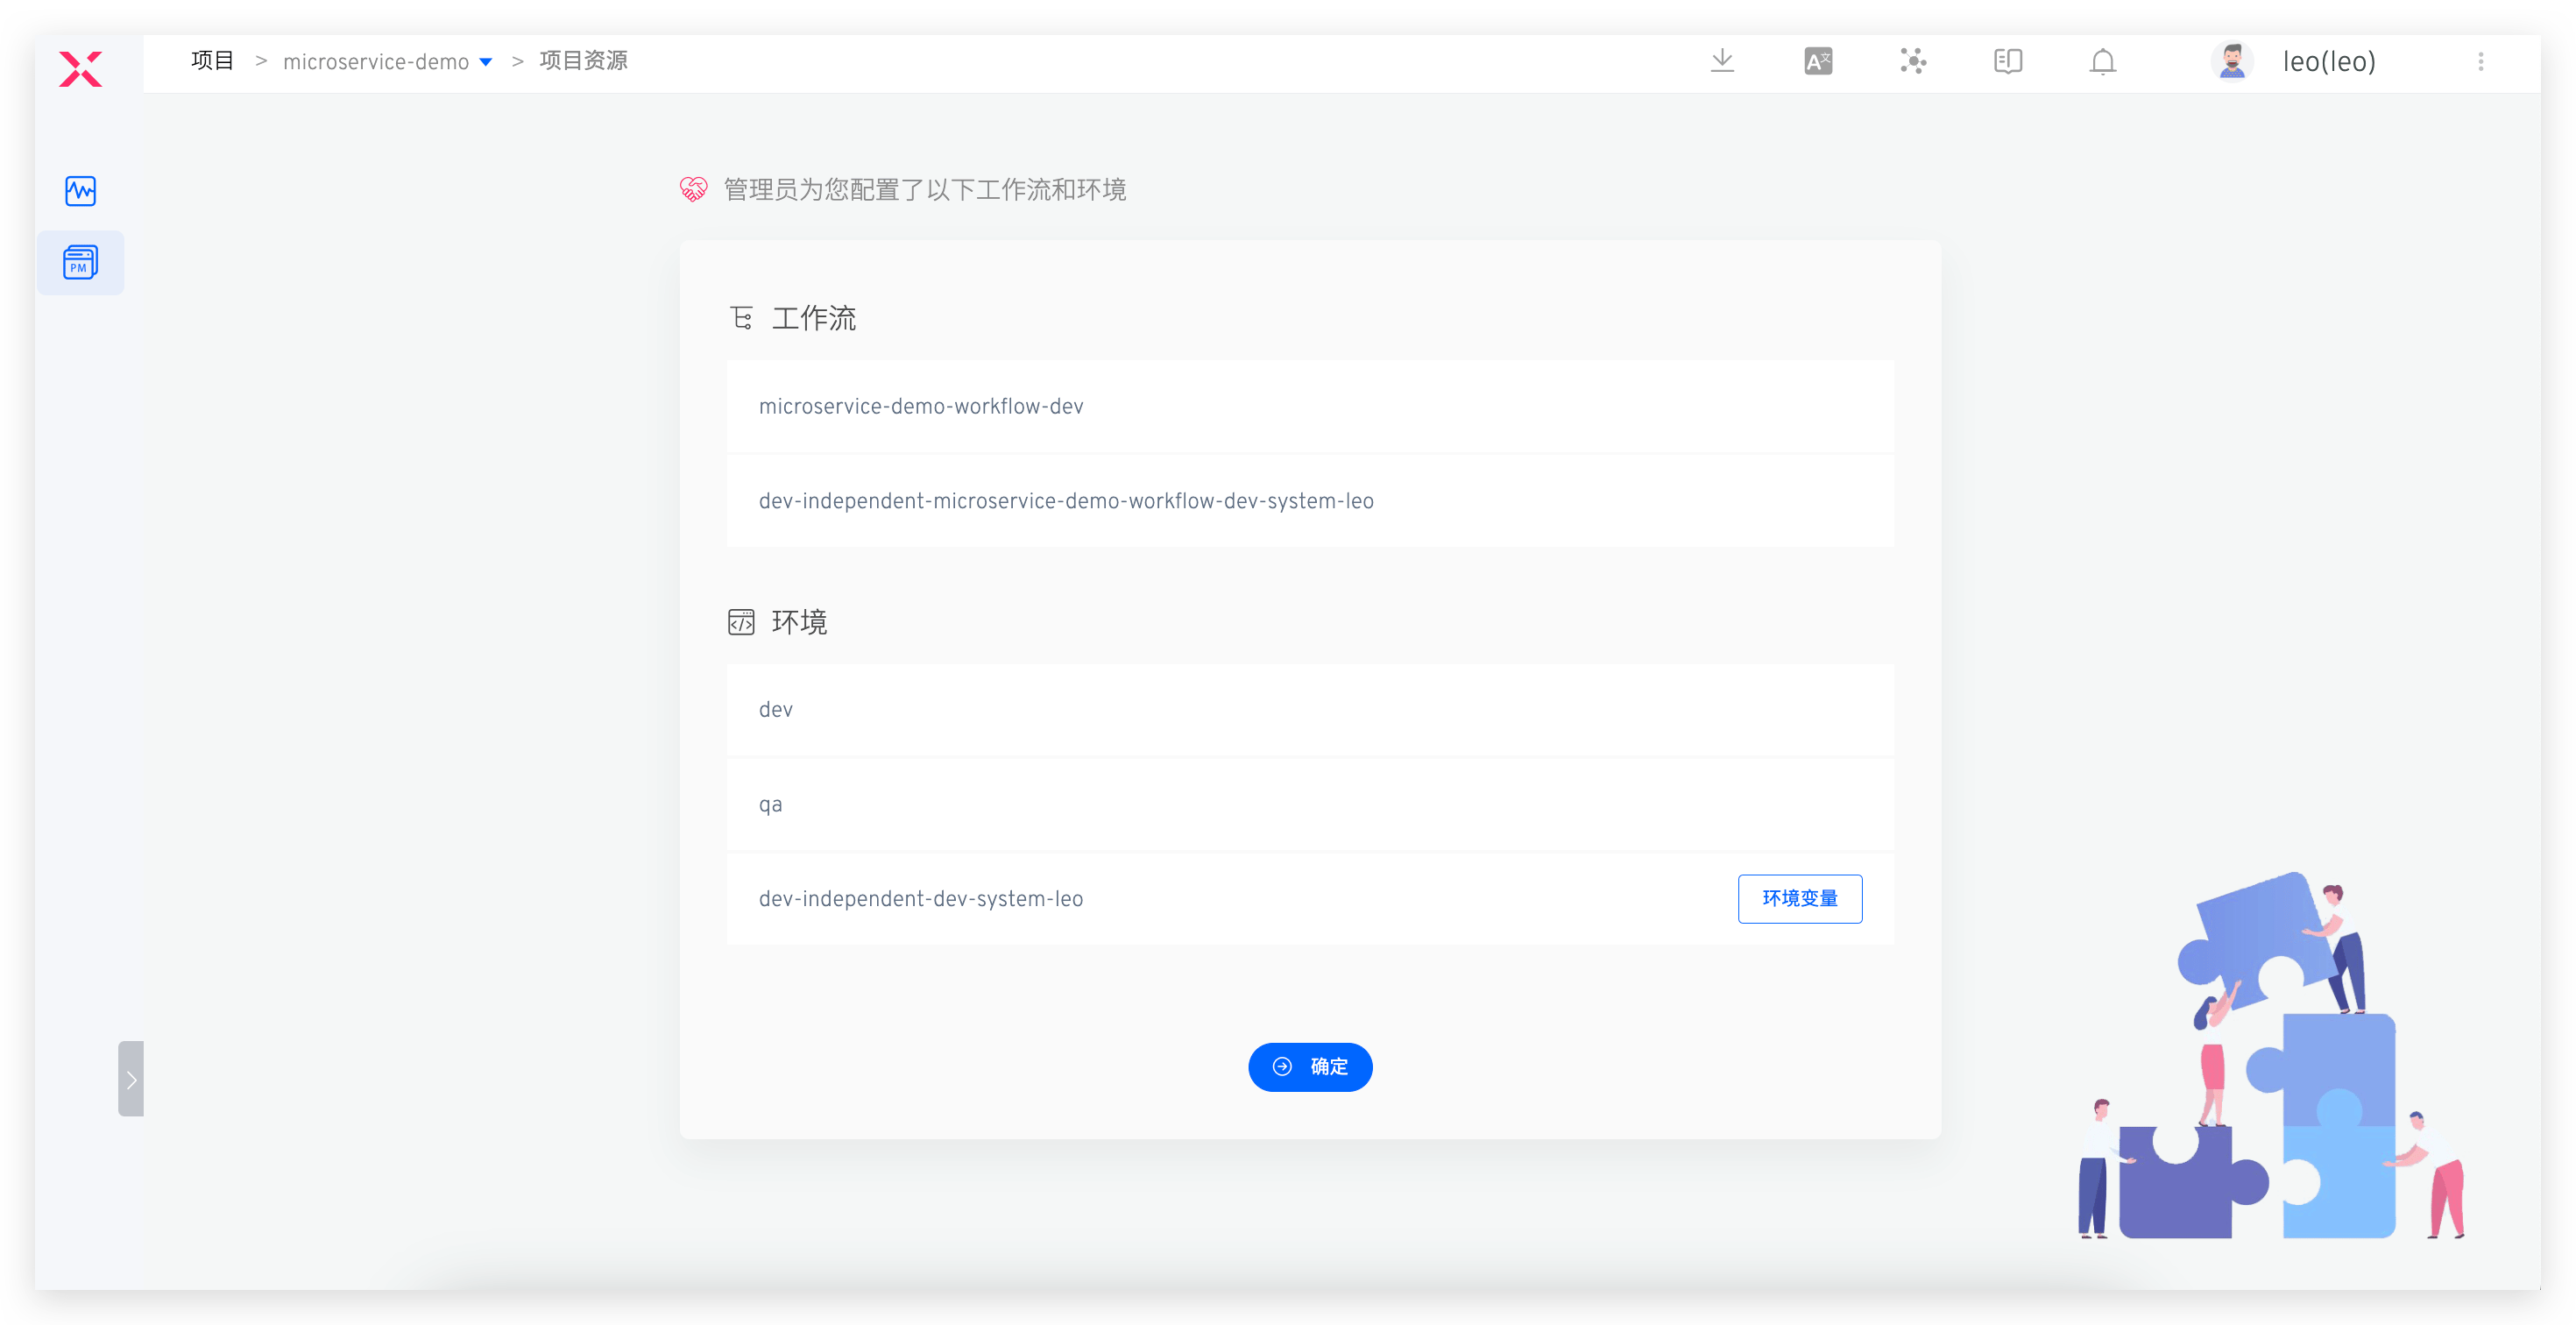Click the 环境 environment section icon

coord(741,622)
